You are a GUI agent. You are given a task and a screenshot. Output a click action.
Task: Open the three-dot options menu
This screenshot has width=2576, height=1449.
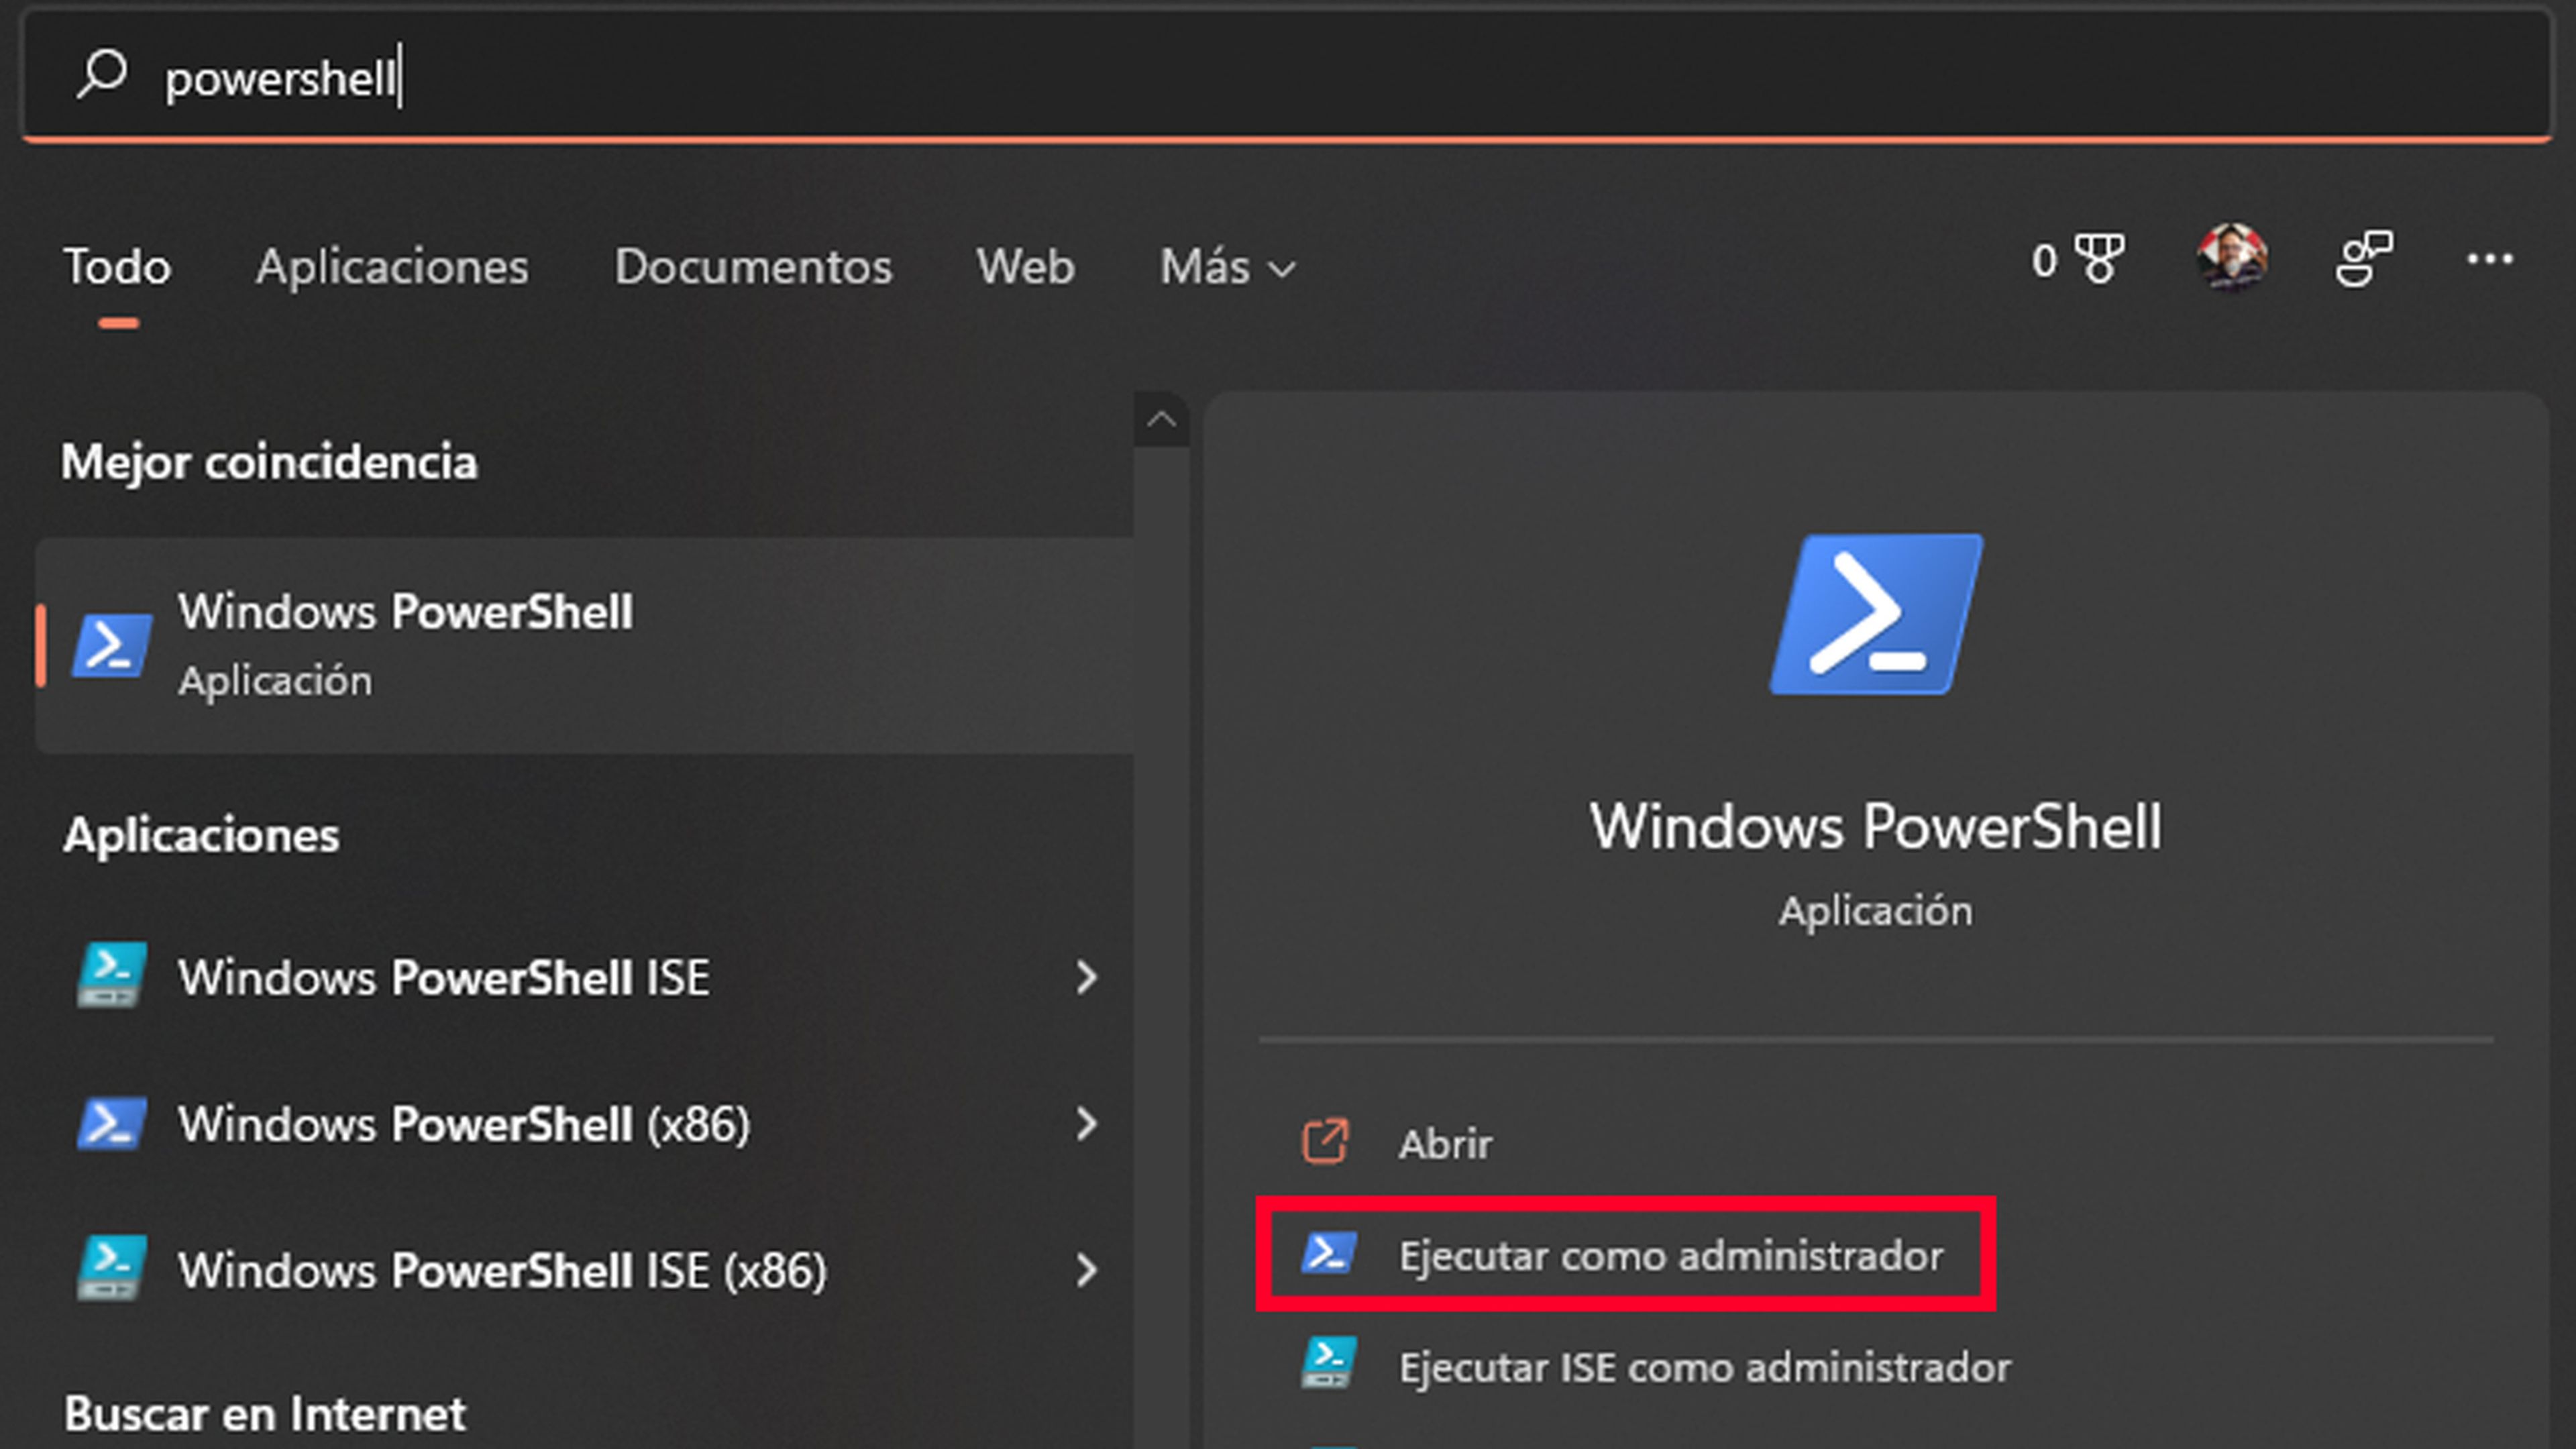click(x=2489, y=260)
